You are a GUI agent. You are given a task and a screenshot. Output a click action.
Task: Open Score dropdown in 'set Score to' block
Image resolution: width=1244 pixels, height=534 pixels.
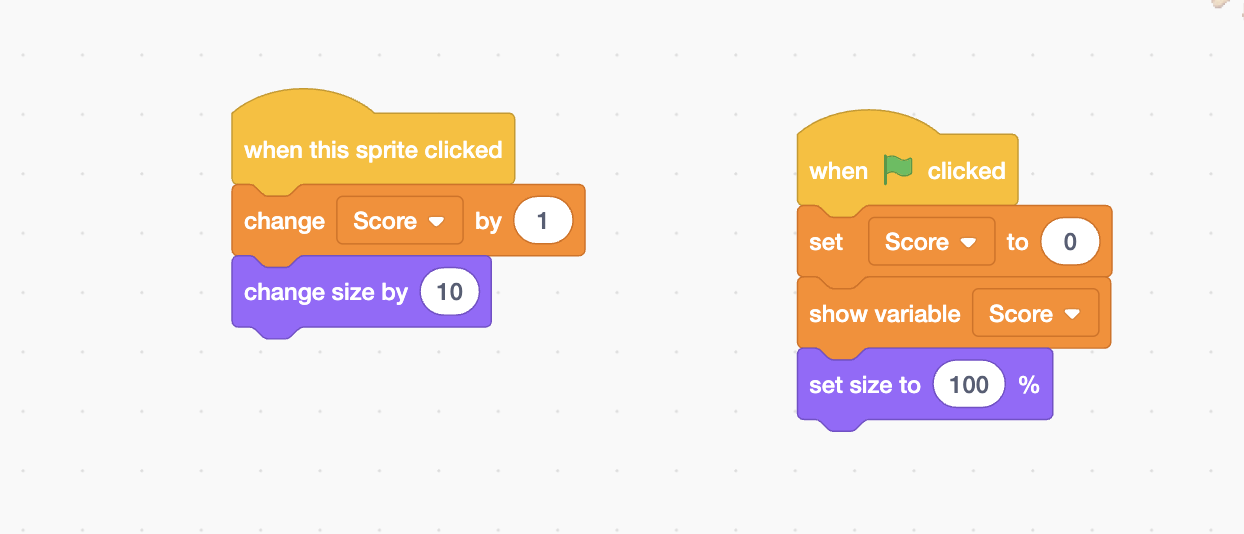[931, 242]
